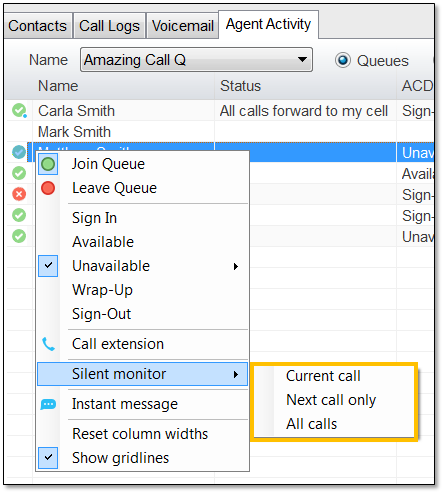Click Carla Smith's green presence icon
This screenshot has width=444, height=494.
point(19,110)
